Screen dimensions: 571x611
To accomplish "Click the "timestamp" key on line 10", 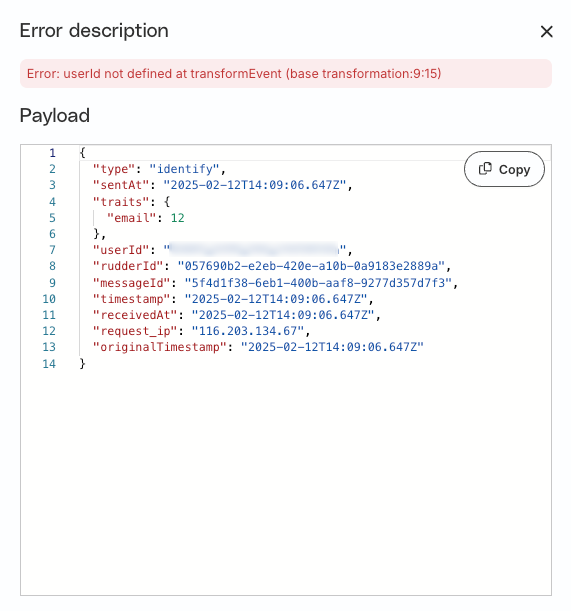I will 131,299.
